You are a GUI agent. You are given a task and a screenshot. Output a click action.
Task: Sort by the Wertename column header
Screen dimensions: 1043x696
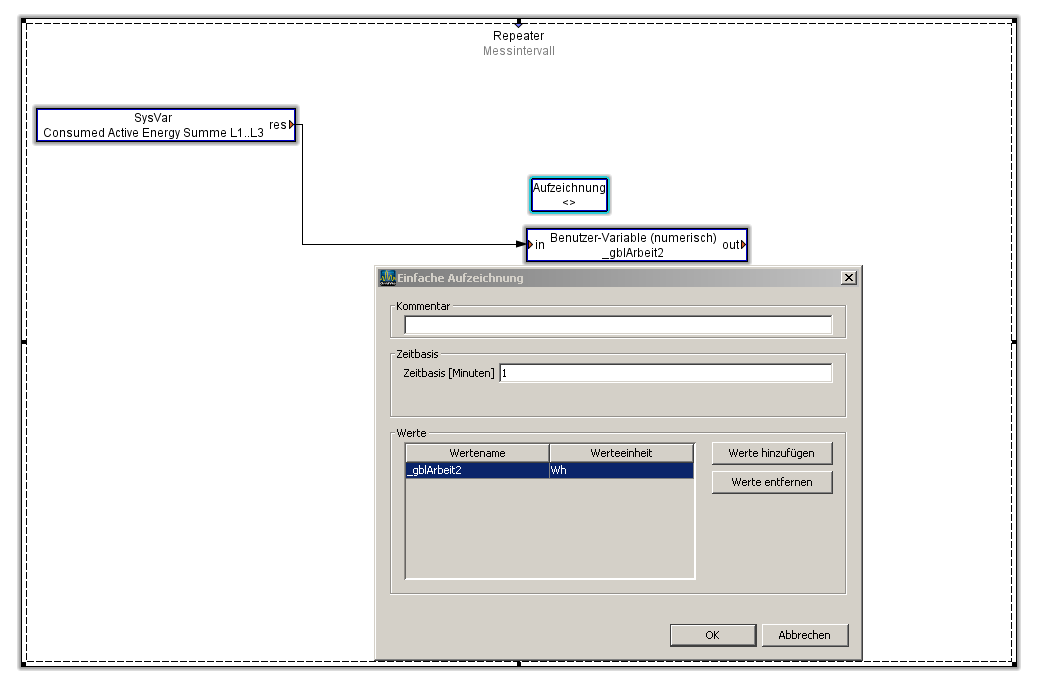coord(477,453)
